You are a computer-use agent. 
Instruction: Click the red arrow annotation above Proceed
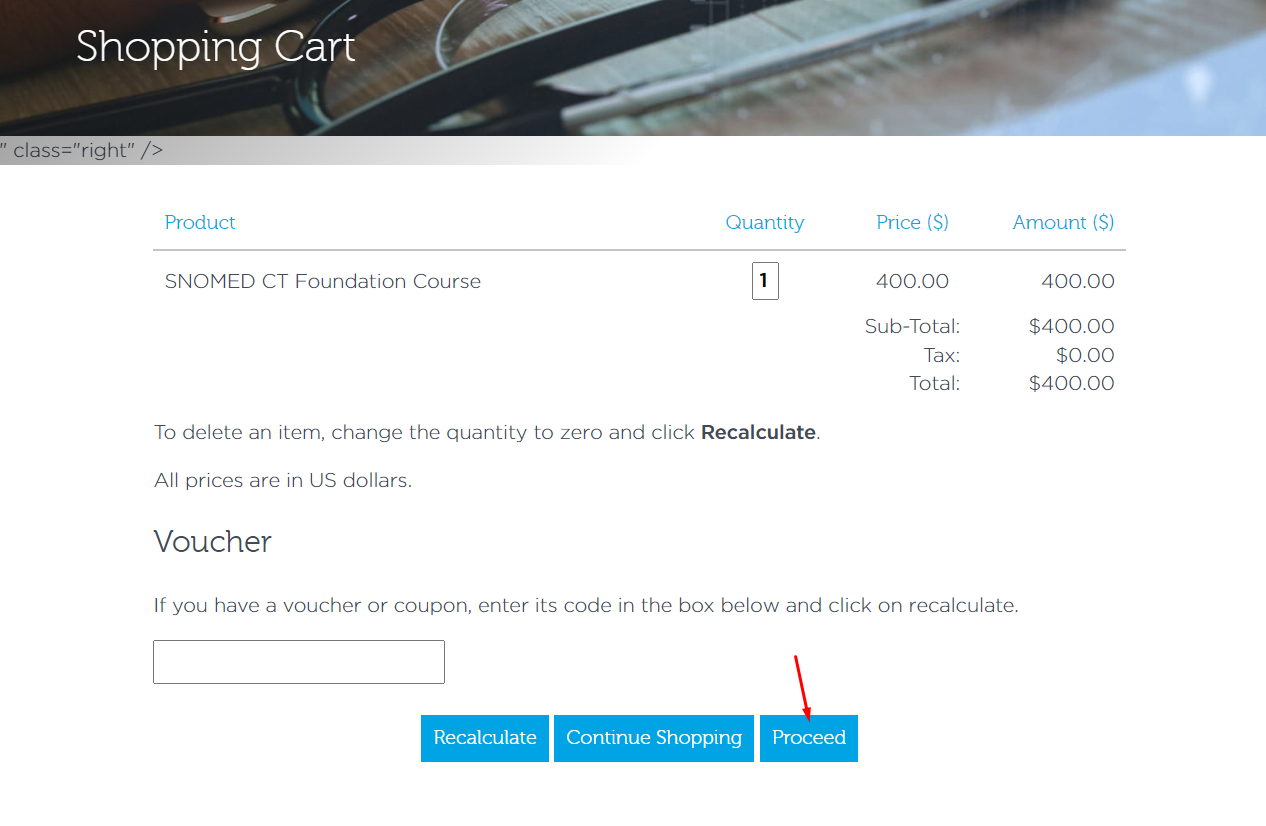[x=802, y=686]
